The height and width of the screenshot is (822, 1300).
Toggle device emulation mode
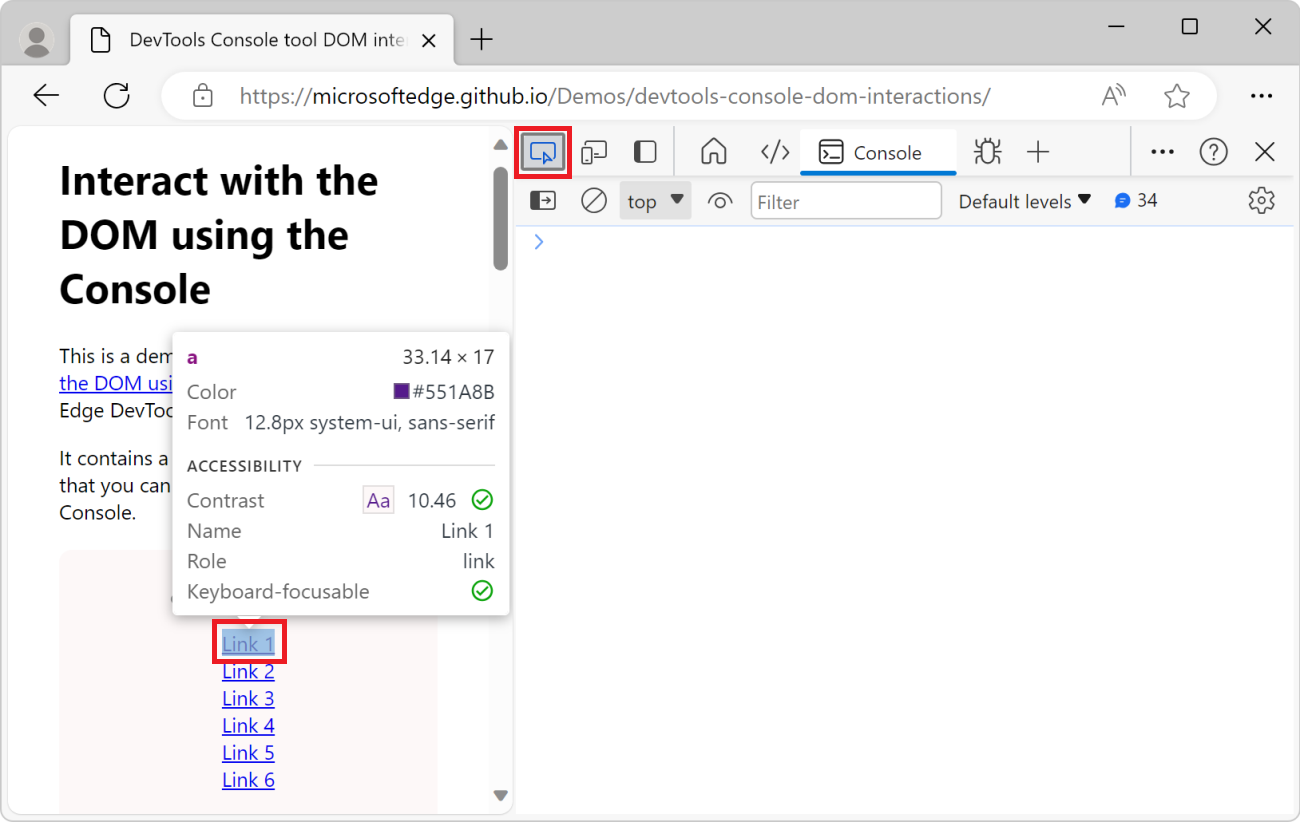[x=594, y=151]
